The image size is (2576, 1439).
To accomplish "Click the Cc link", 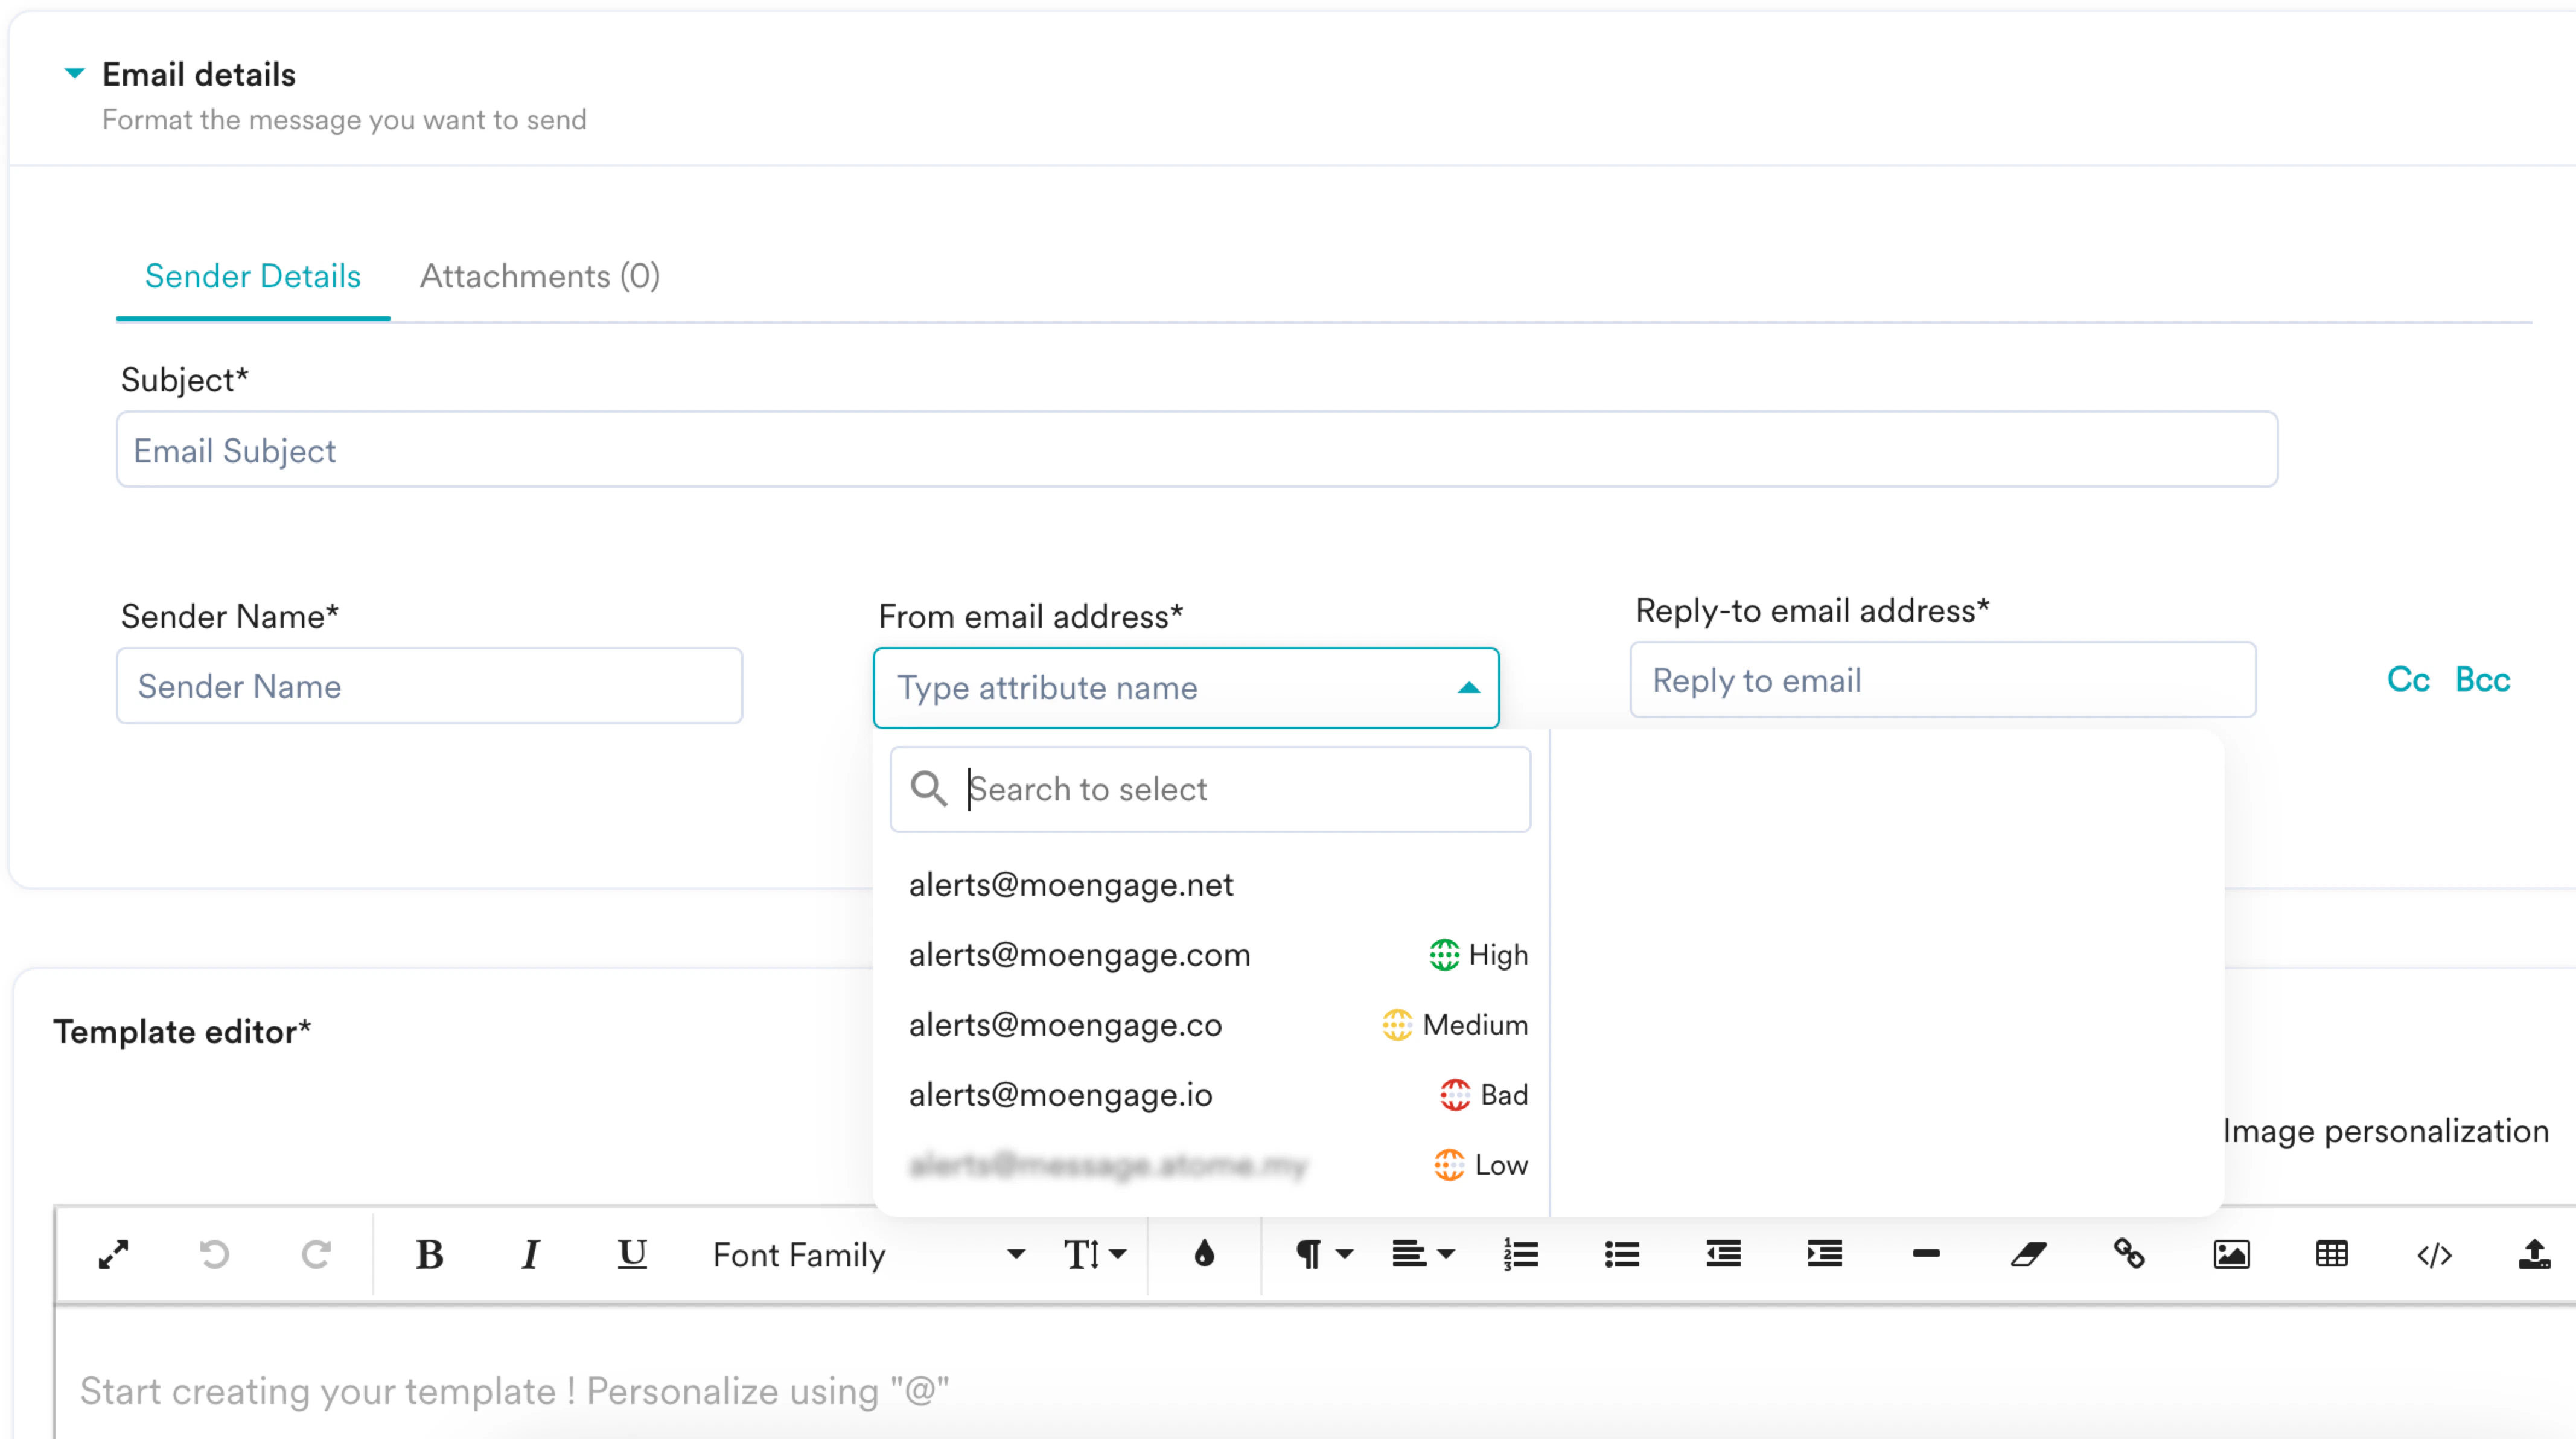I will click(2407, 680).
